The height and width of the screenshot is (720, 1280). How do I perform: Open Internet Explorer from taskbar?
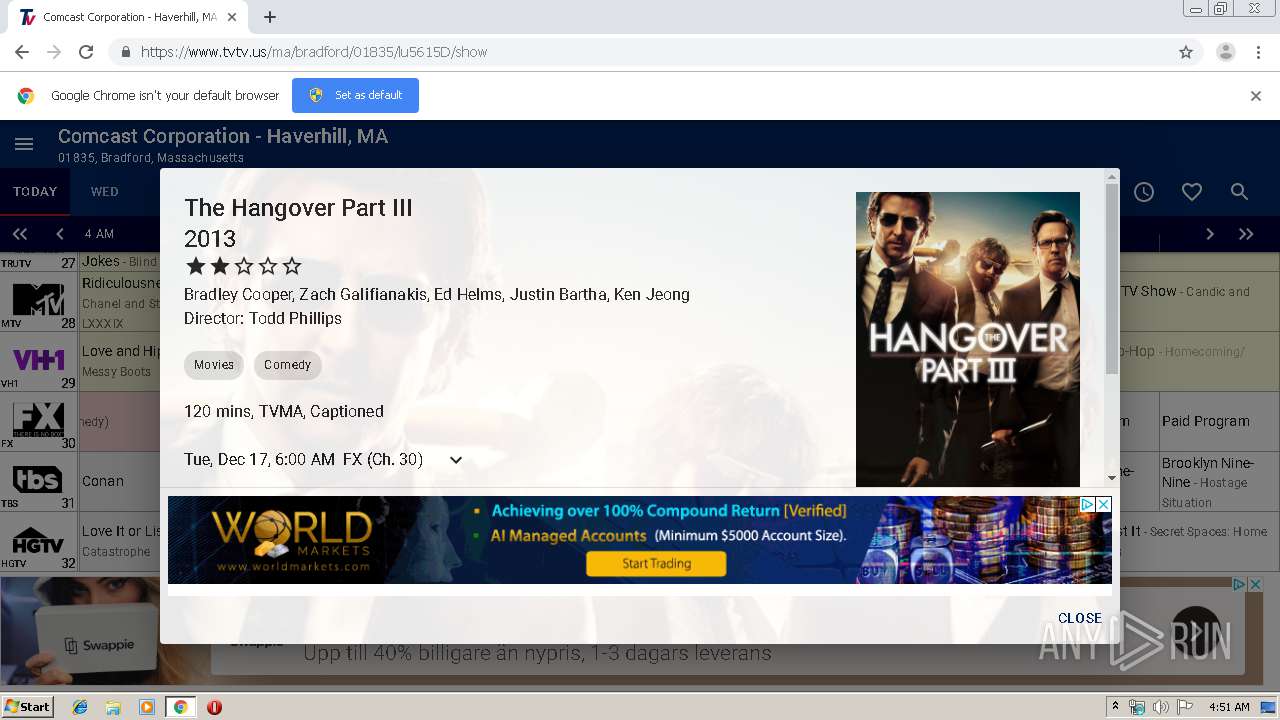80,707
